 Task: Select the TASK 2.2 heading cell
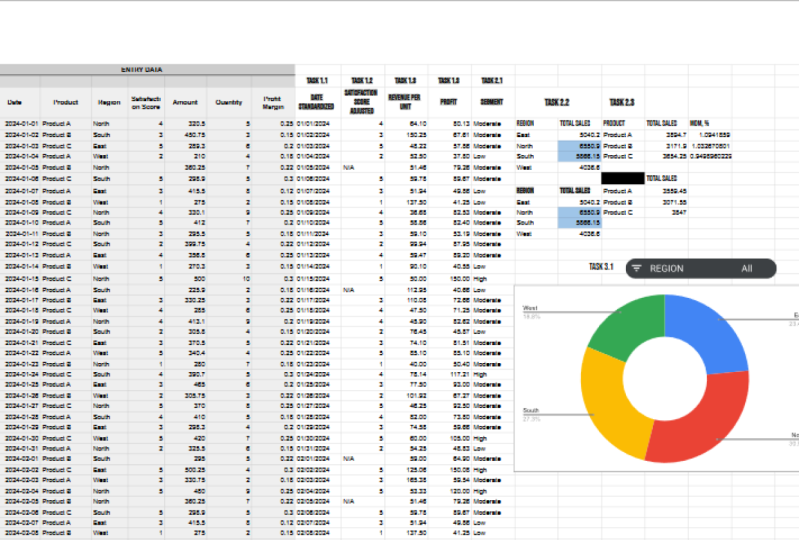point(557,102)
